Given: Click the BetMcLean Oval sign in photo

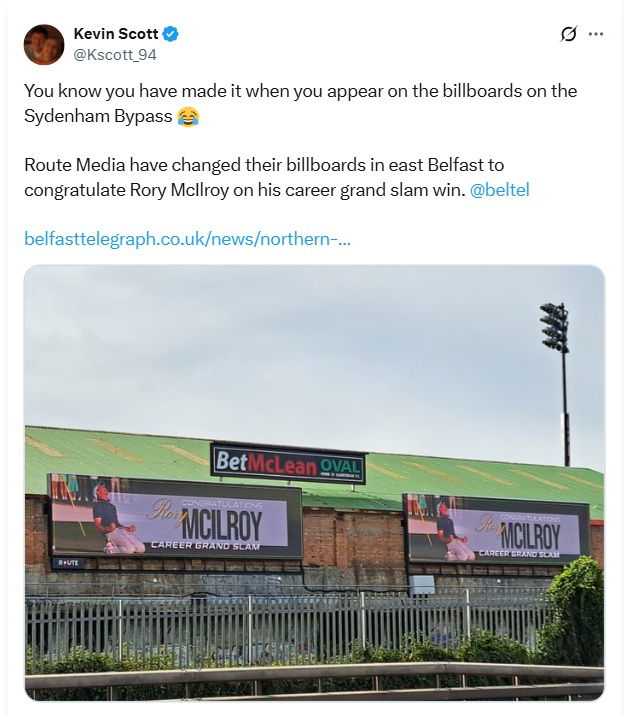Looking at the screenshot, I should pyautogui.click(x=288, y=463).
